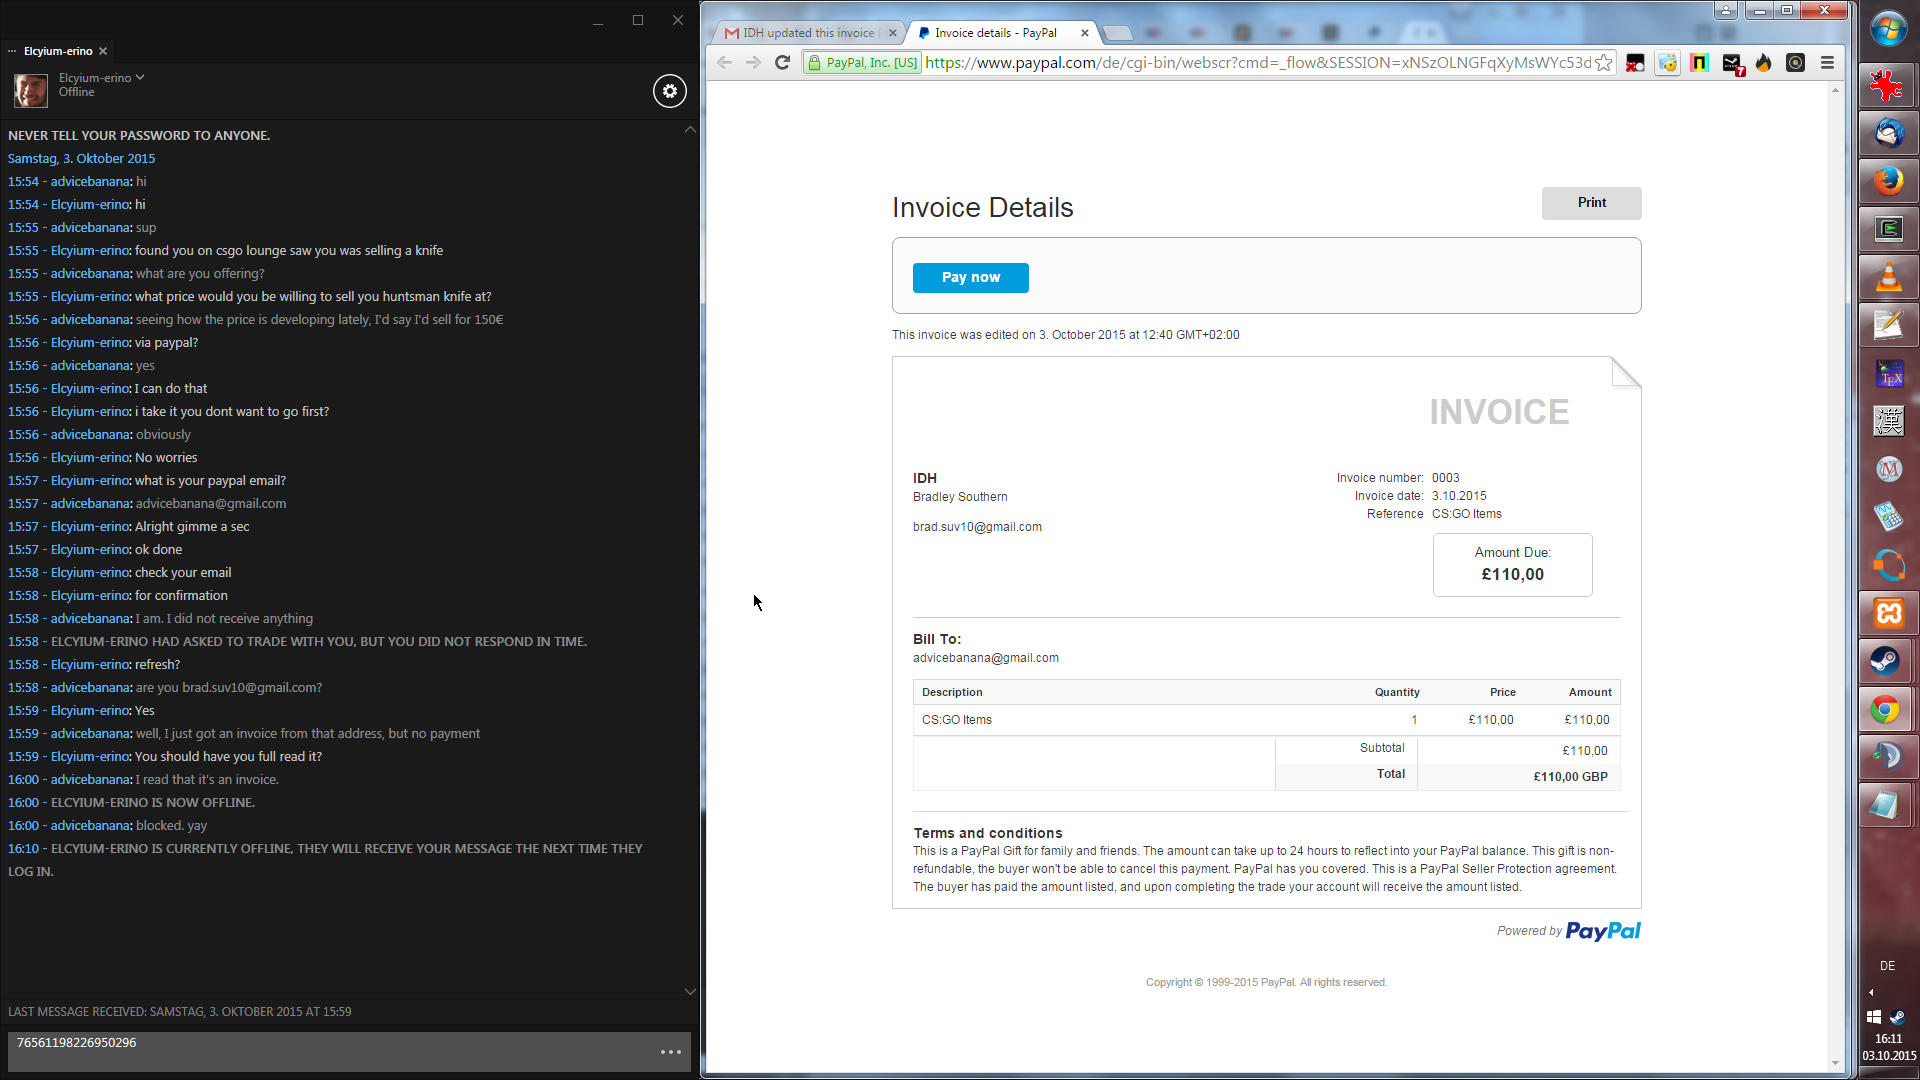Expand tab list ellipsis beside Elcyium-erino tab
Screen dimensions: 1920x1080
click(x=12, y=51)
